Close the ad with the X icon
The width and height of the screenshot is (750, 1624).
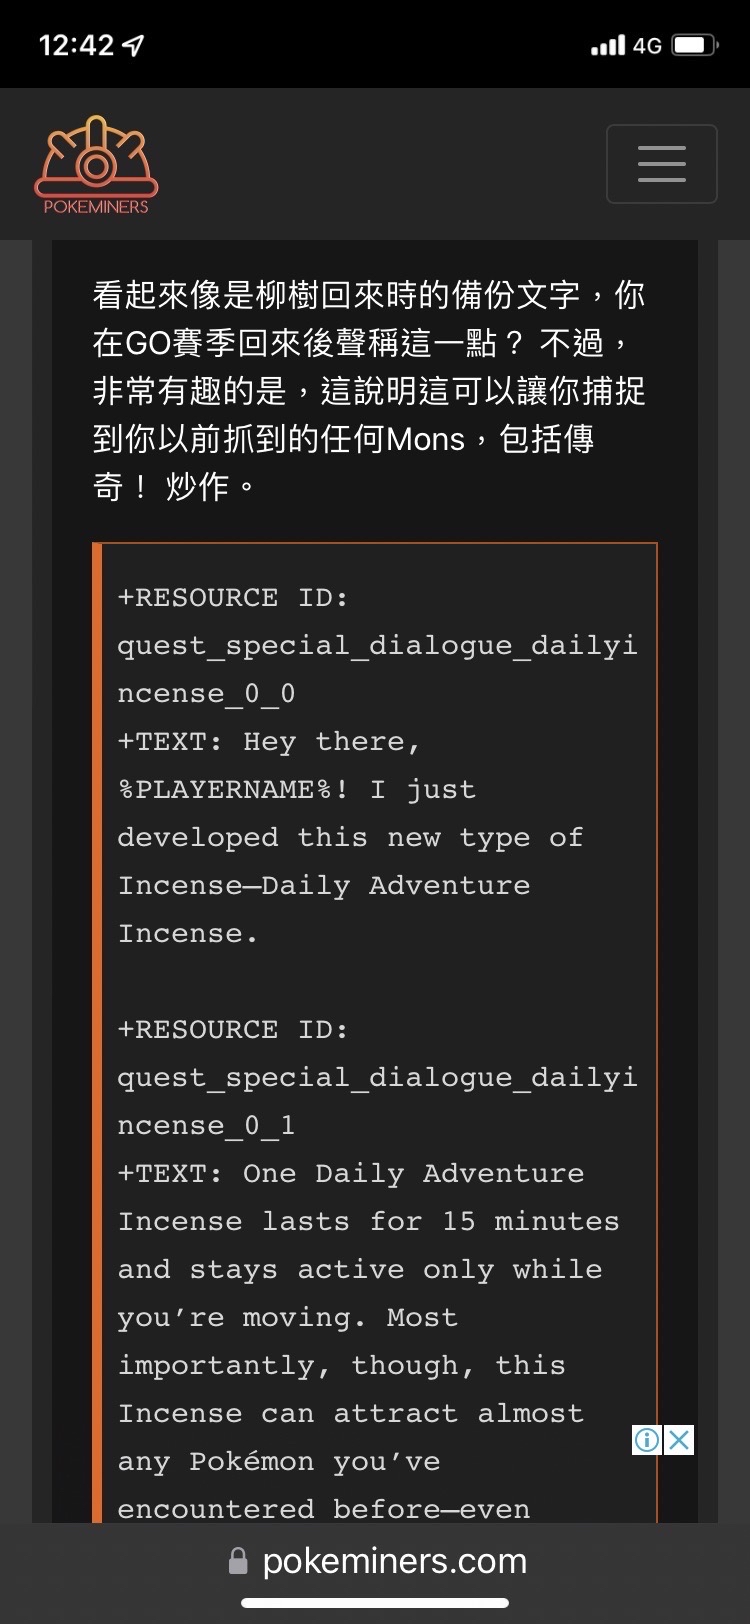click(x=678, y=1440)
